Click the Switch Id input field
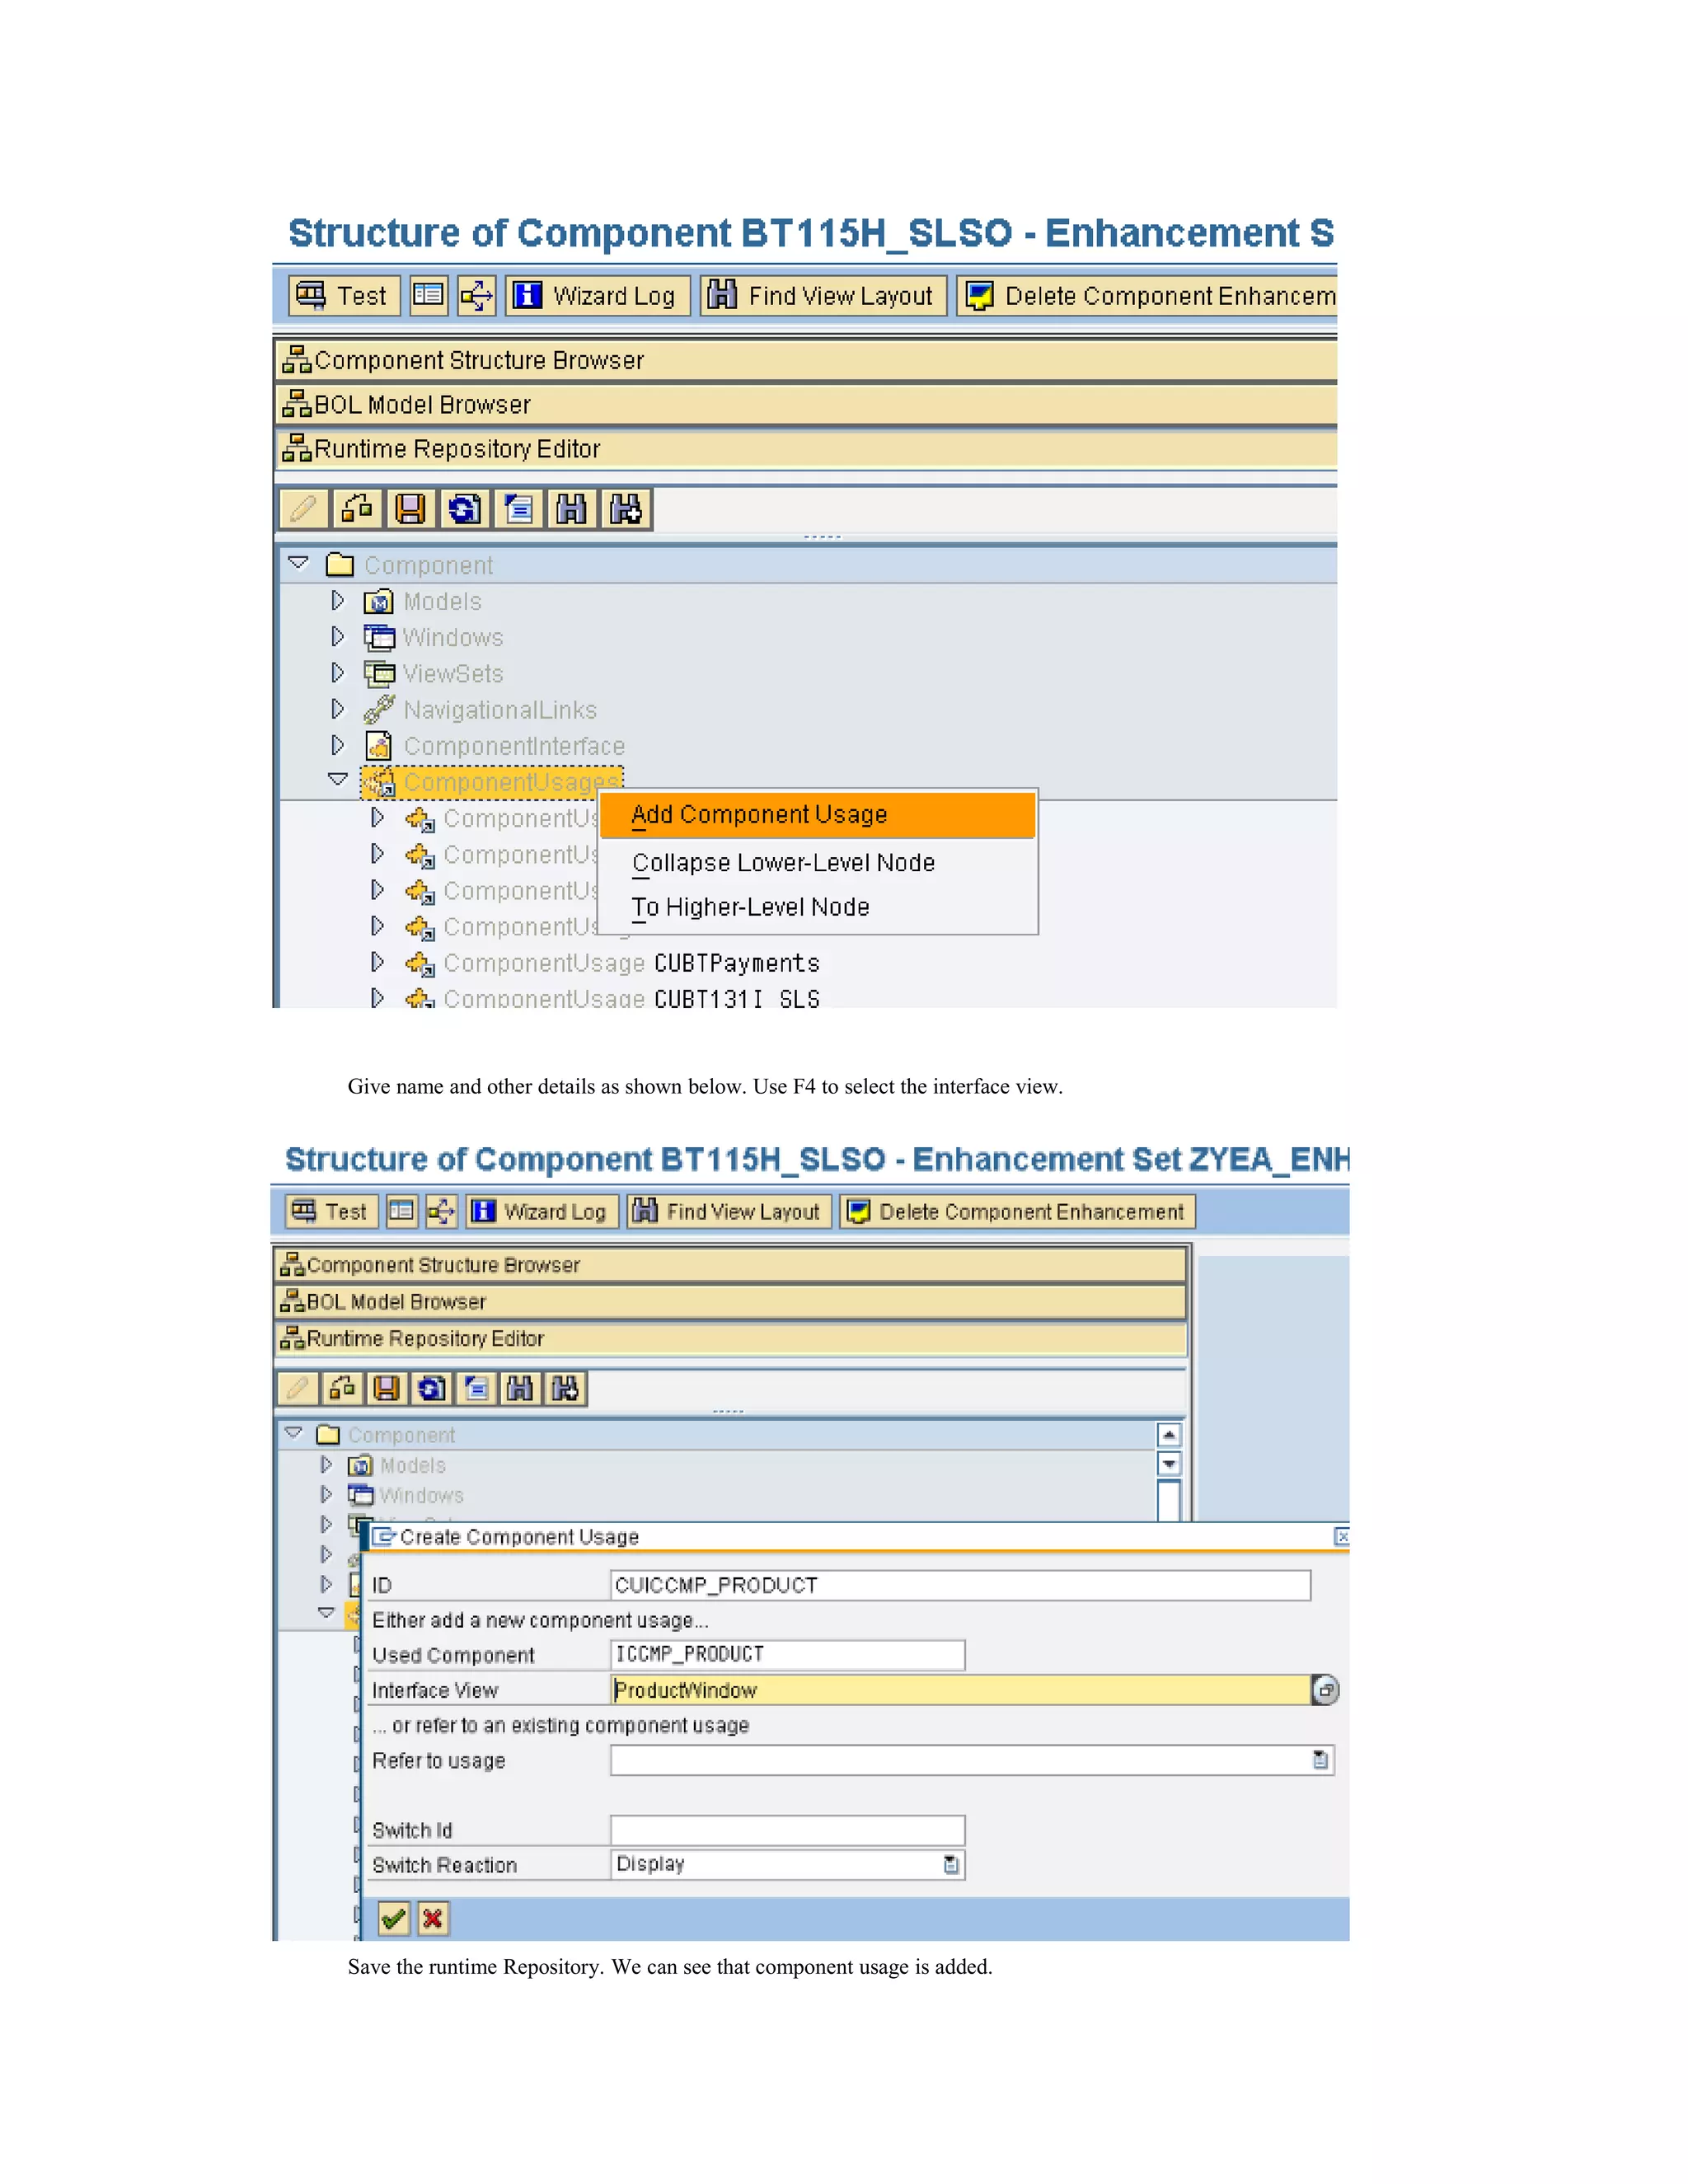 click(788, 1830)
